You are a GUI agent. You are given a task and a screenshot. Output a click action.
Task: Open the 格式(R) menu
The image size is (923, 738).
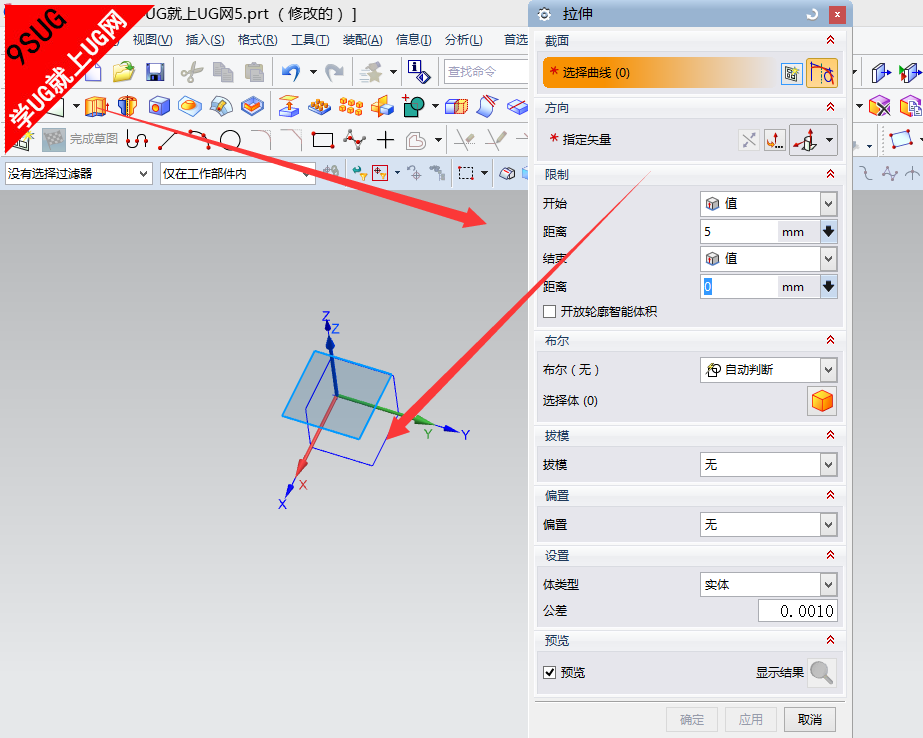point(257,39)
